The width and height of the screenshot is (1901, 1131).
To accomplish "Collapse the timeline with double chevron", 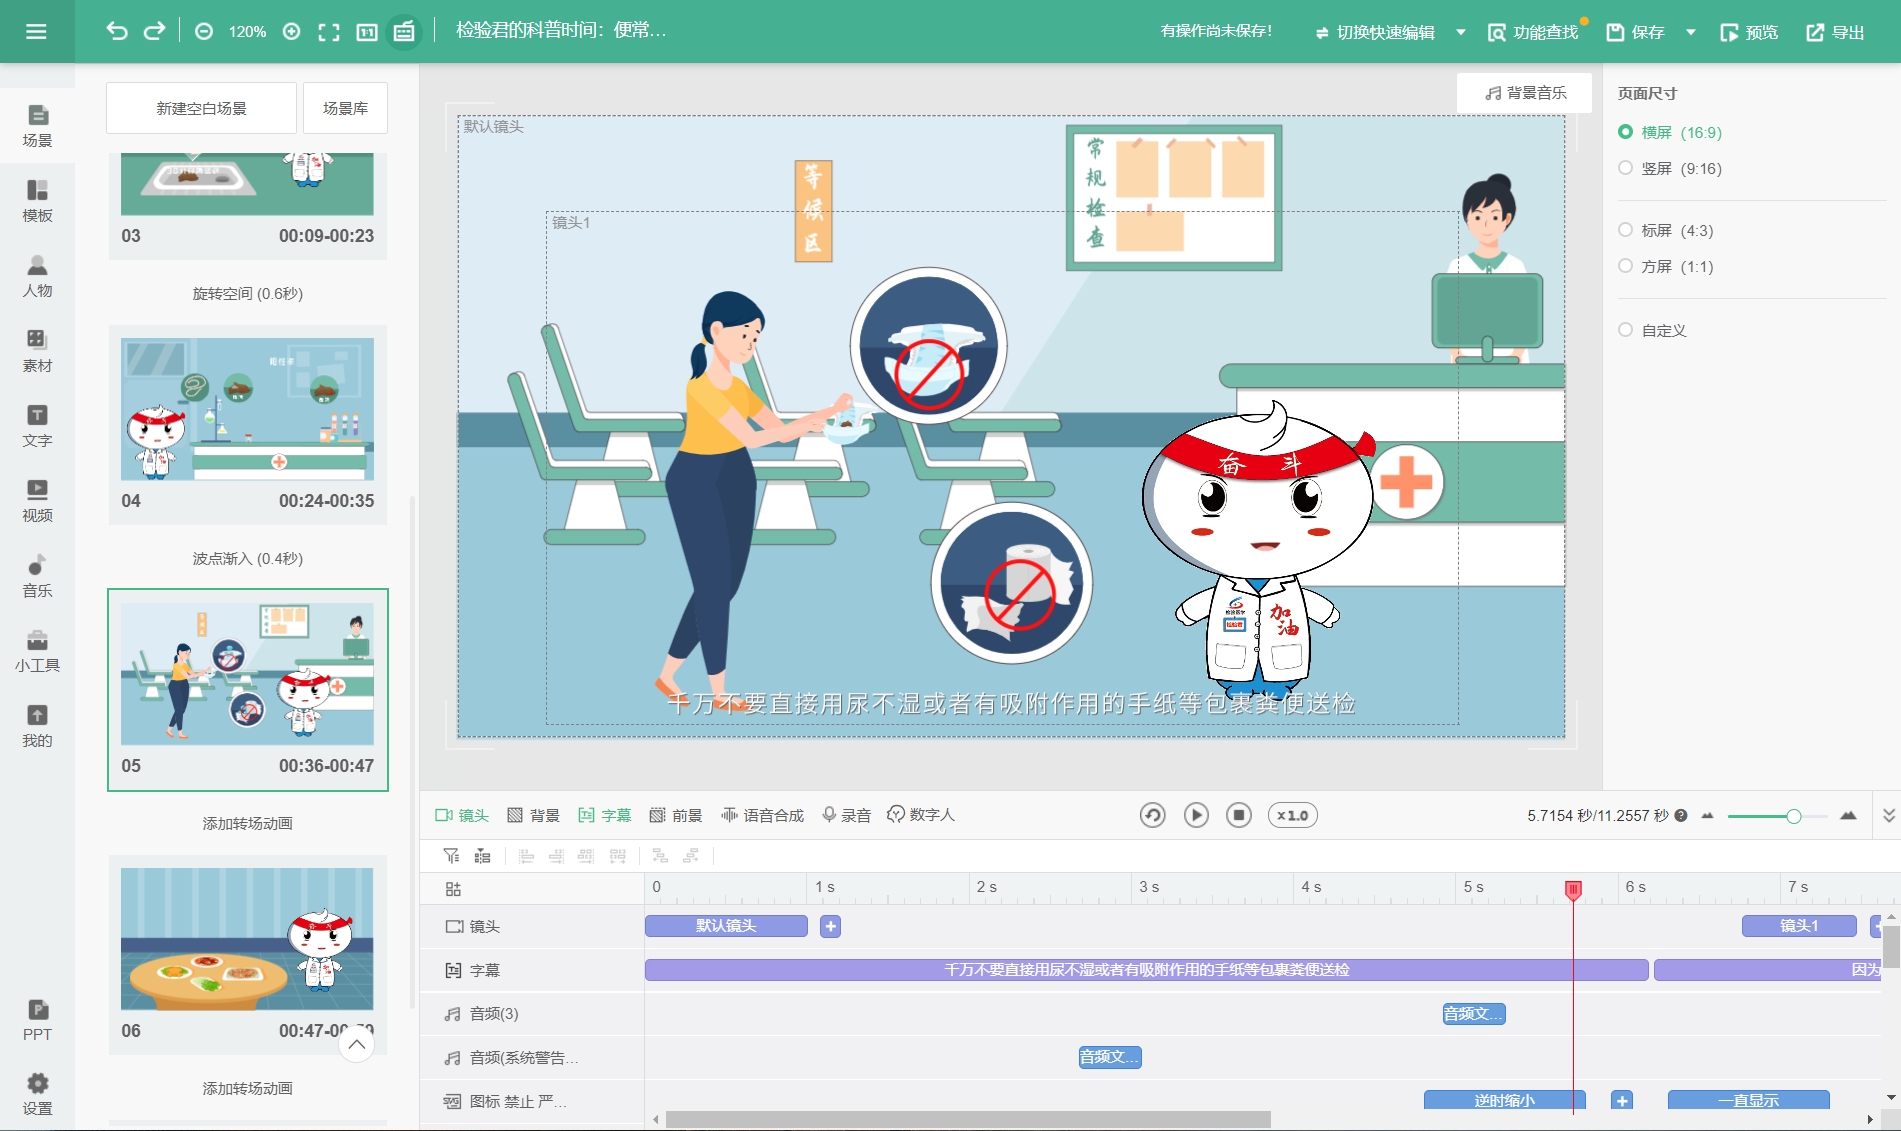I will coord(1889,815).
